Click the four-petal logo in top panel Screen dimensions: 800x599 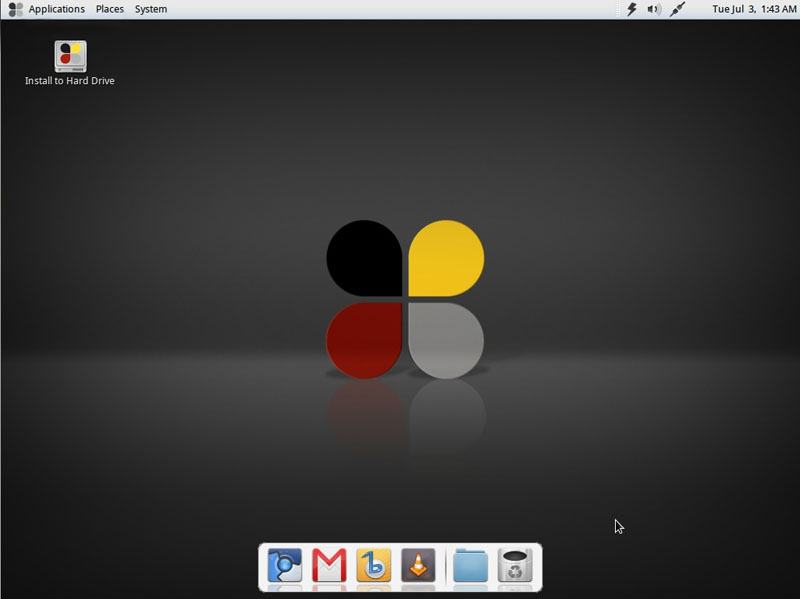[x=15, y=9]
